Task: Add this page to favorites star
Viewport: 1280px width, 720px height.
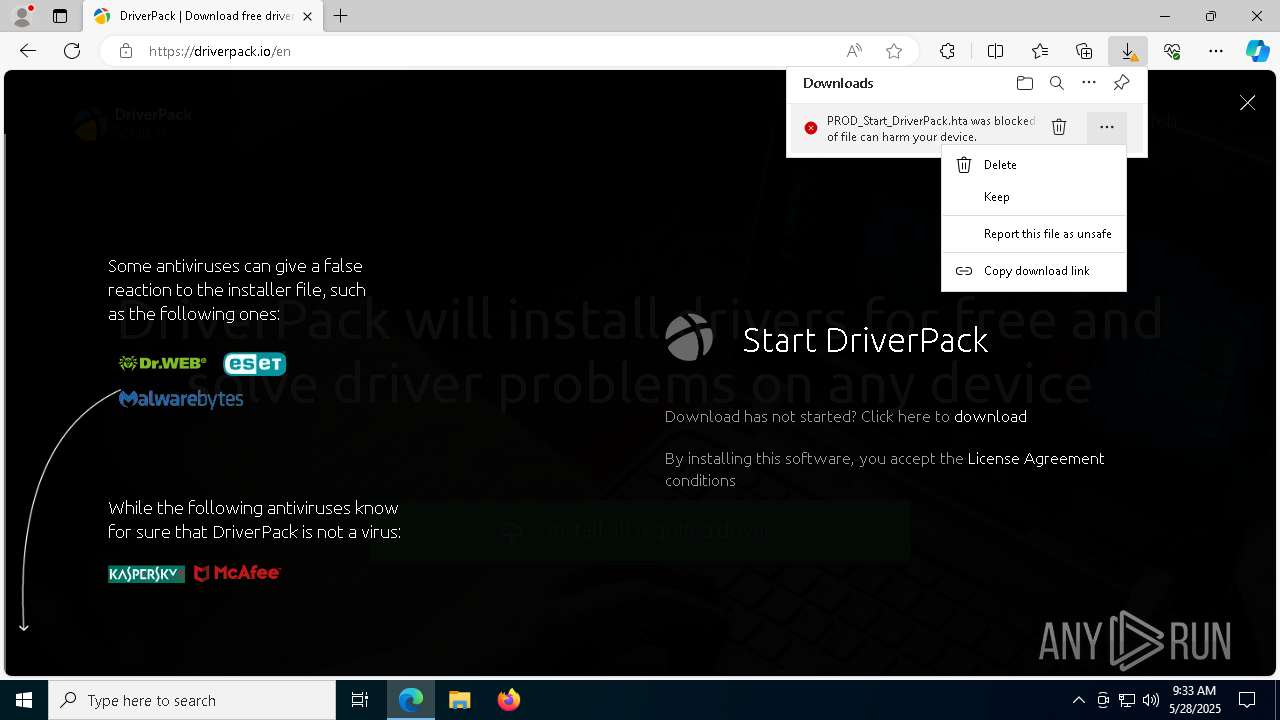Action: coord(894,51)
